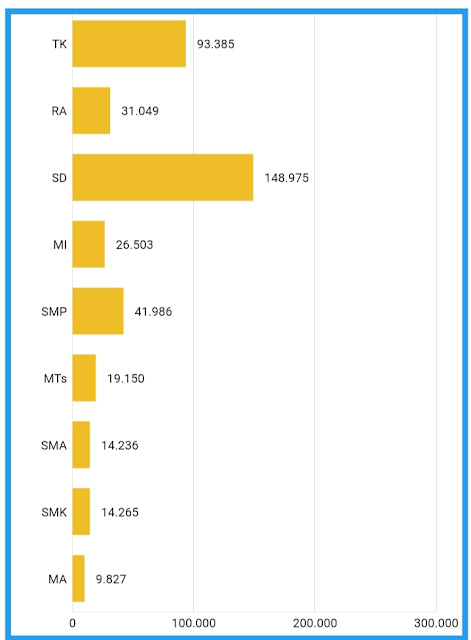Click the TK bar in the chart

coord(129,44)
